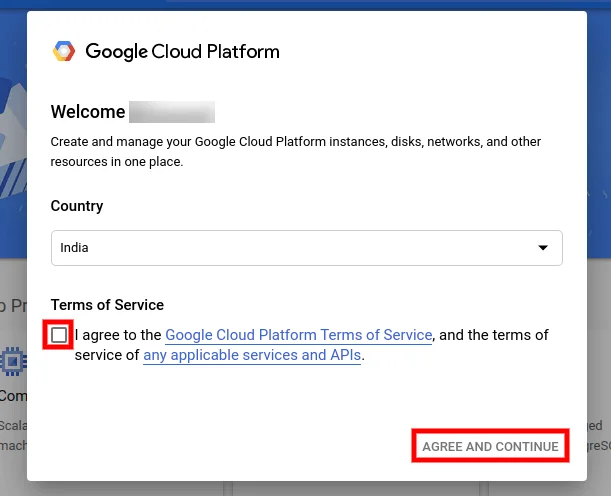Click 'and the terms of' text in agreement
611x496 pixels.
coord(495,335)
